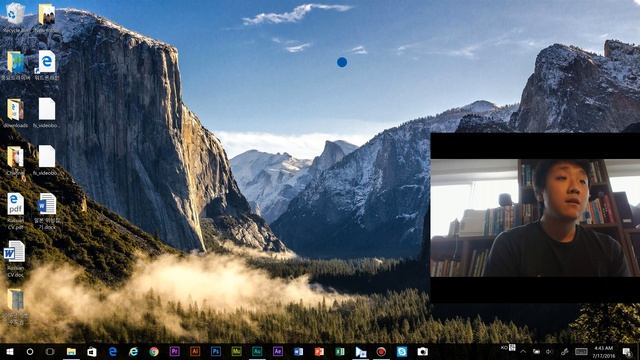Screen dimensions: 640x360
Task: Open the Camera app in taskbar
Action: [422, 351]
